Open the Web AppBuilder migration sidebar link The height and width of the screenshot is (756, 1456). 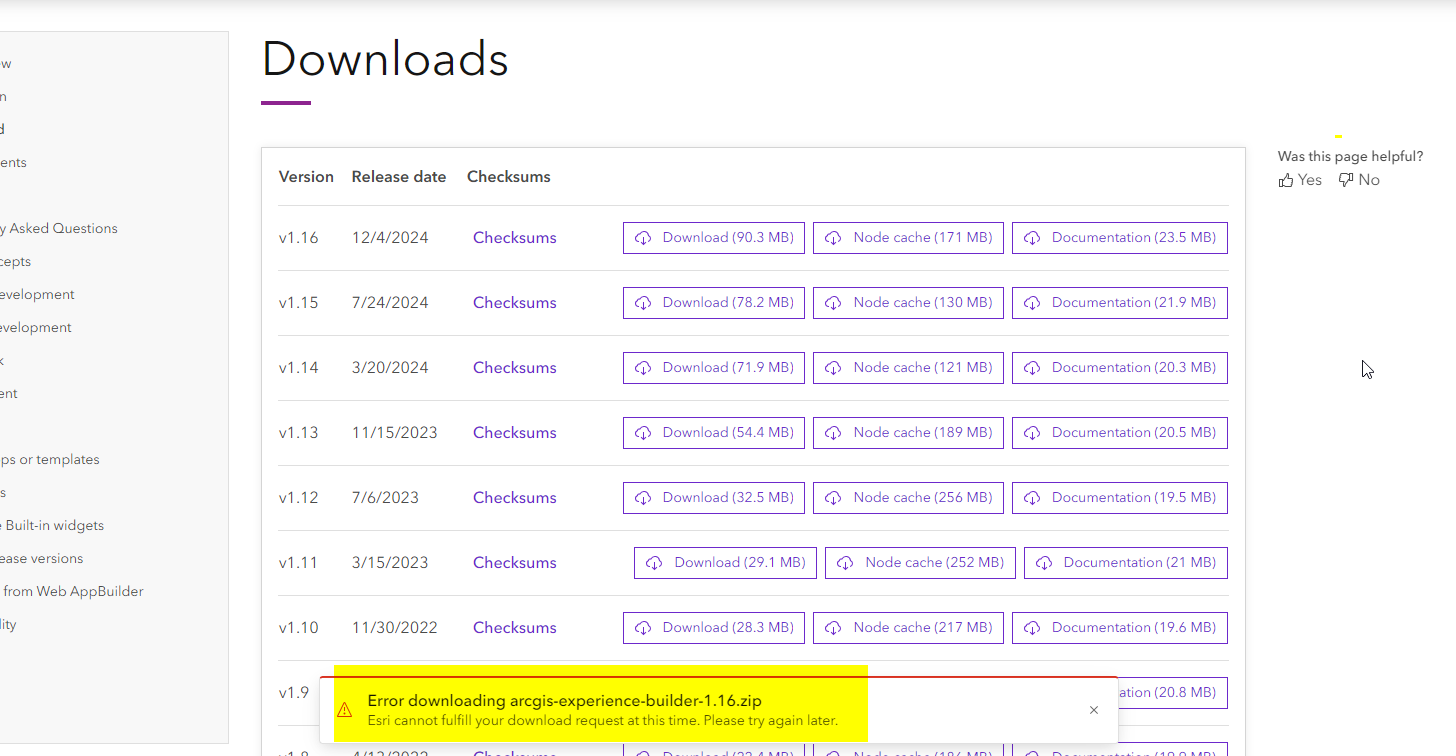click(x=72, y=590)
